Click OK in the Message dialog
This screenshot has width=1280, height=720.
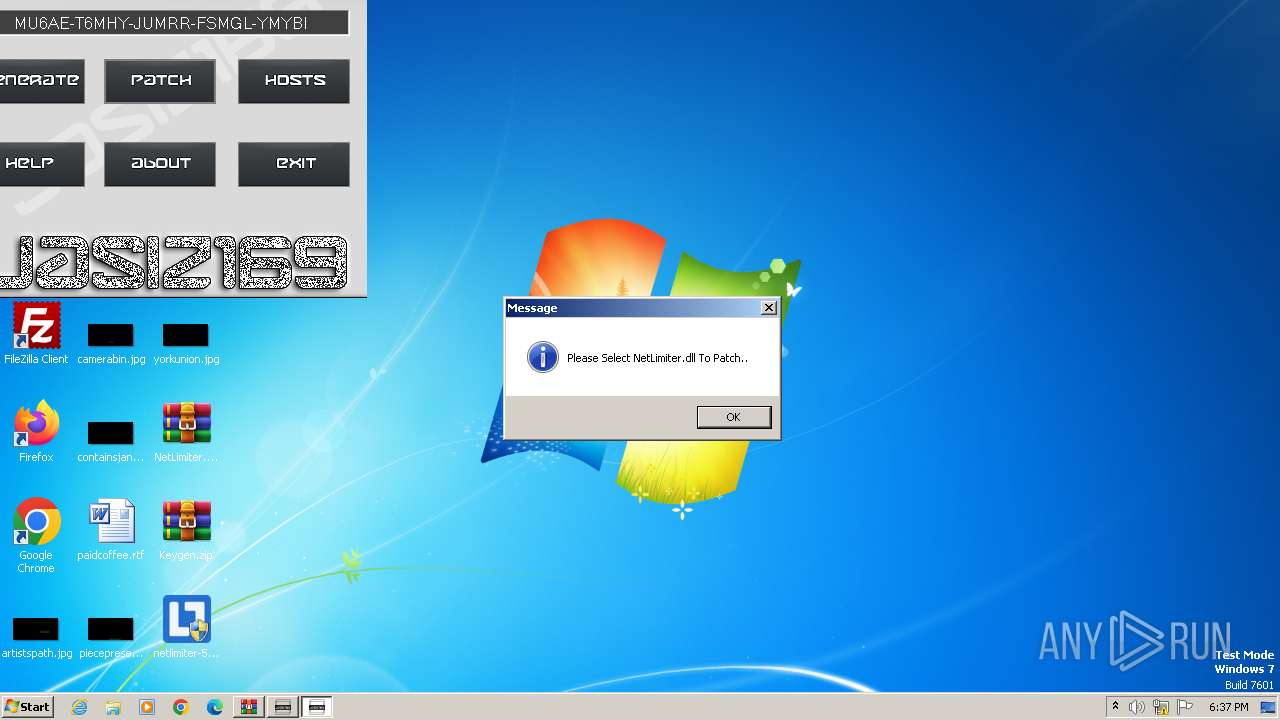pos(733,417)
